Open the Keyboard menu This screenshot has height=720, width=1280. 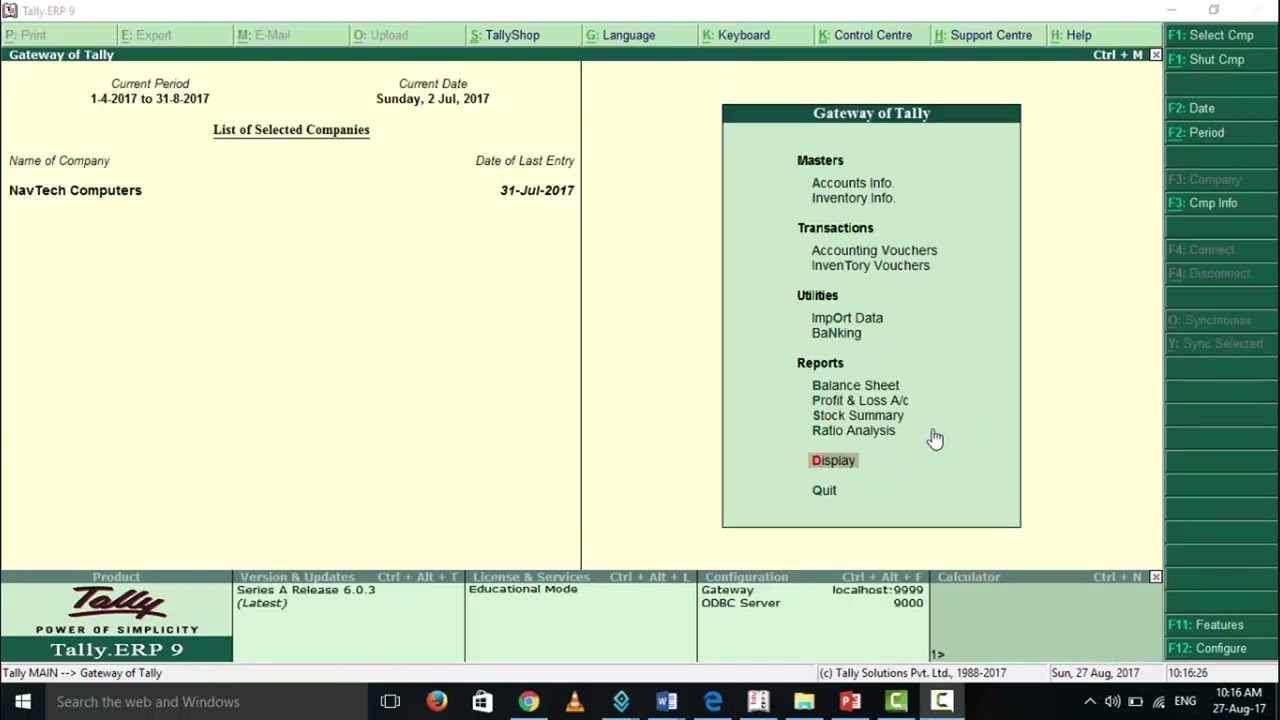tap(736, 35)
